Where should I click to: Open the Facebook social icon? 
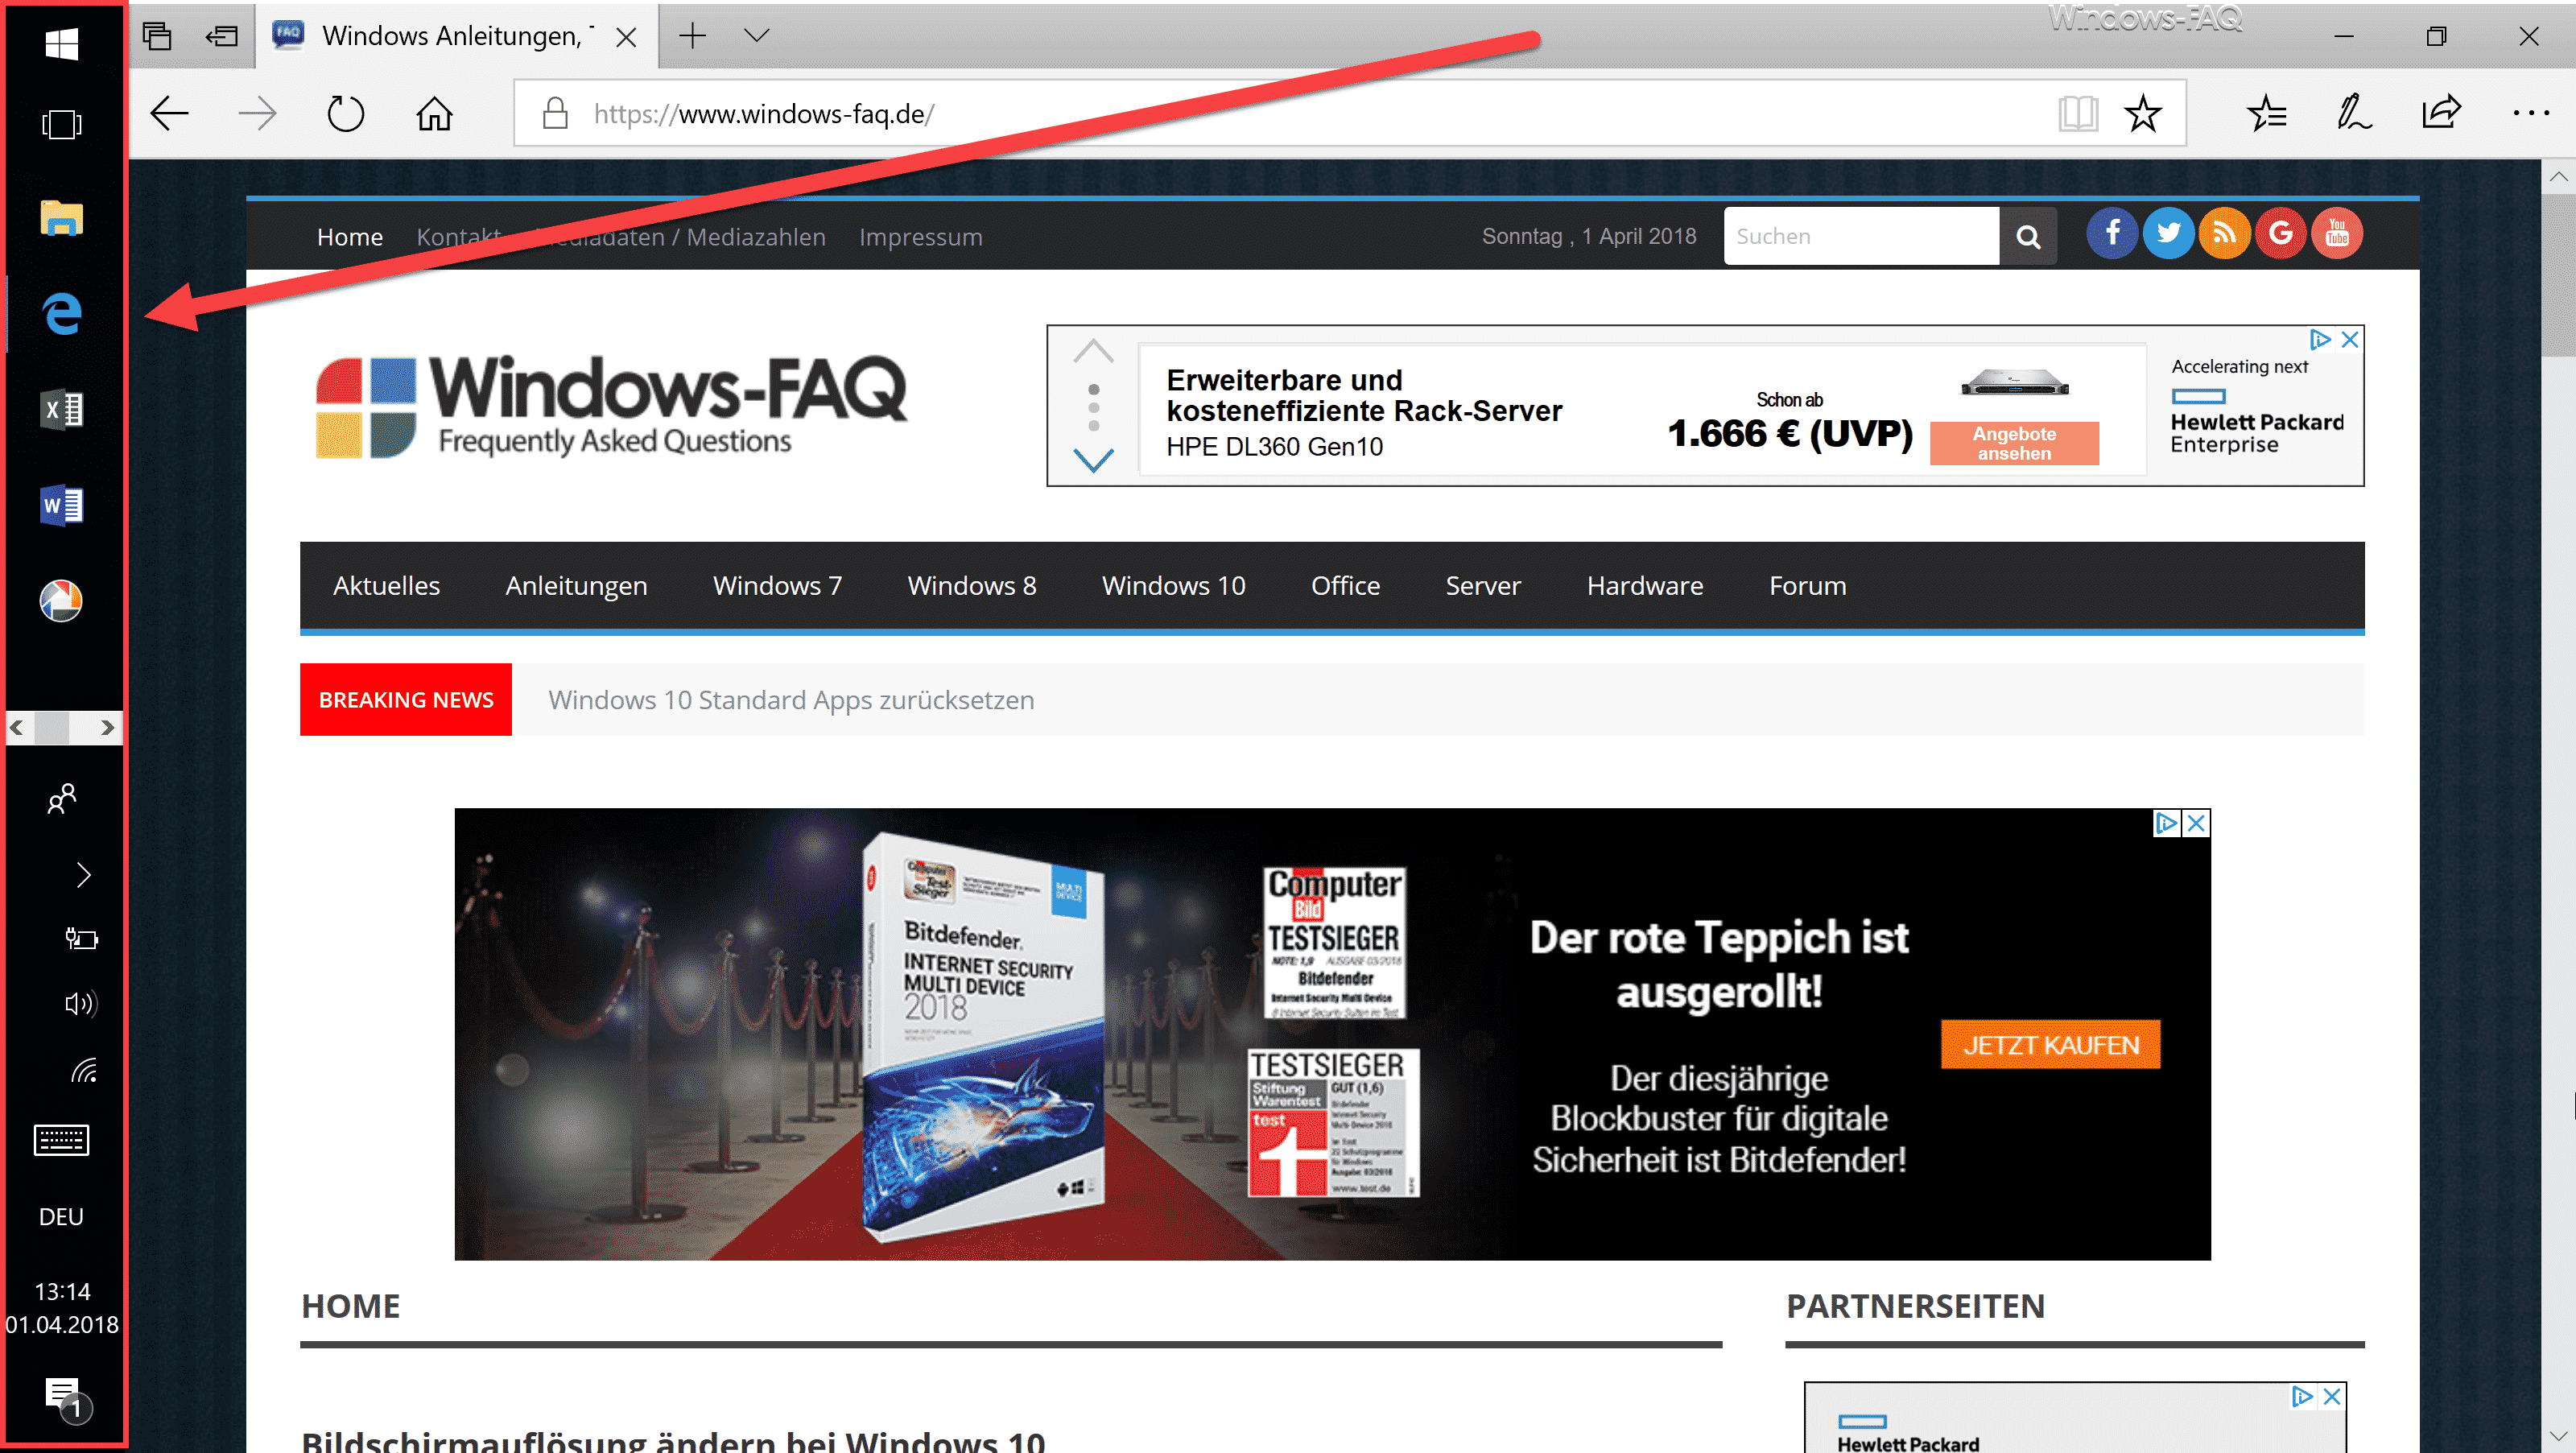click(x=2112, y=234)
